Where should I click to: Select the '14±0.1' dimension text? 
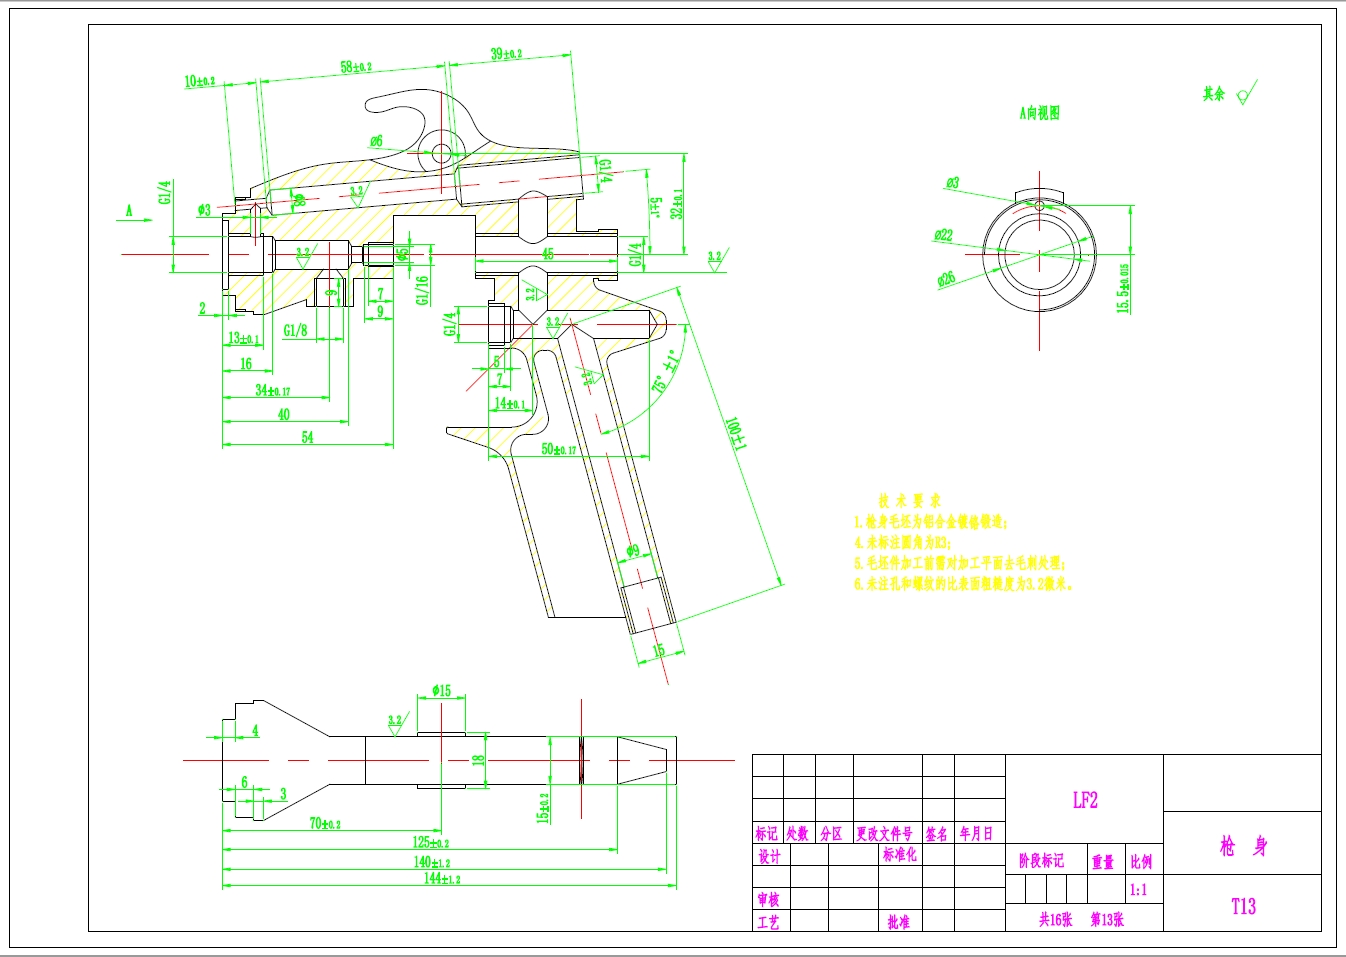point(510,403)
